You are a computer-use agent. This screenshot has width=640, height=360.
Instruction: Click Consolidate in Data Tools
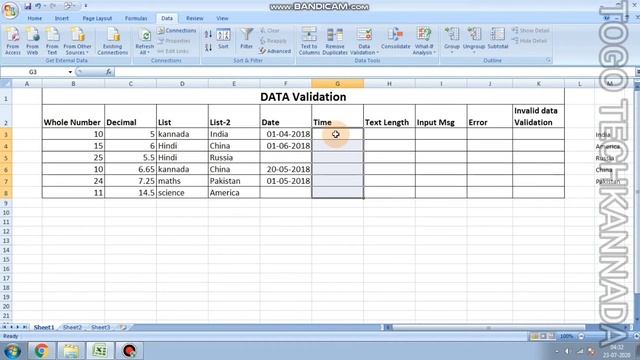pos(396,39)
